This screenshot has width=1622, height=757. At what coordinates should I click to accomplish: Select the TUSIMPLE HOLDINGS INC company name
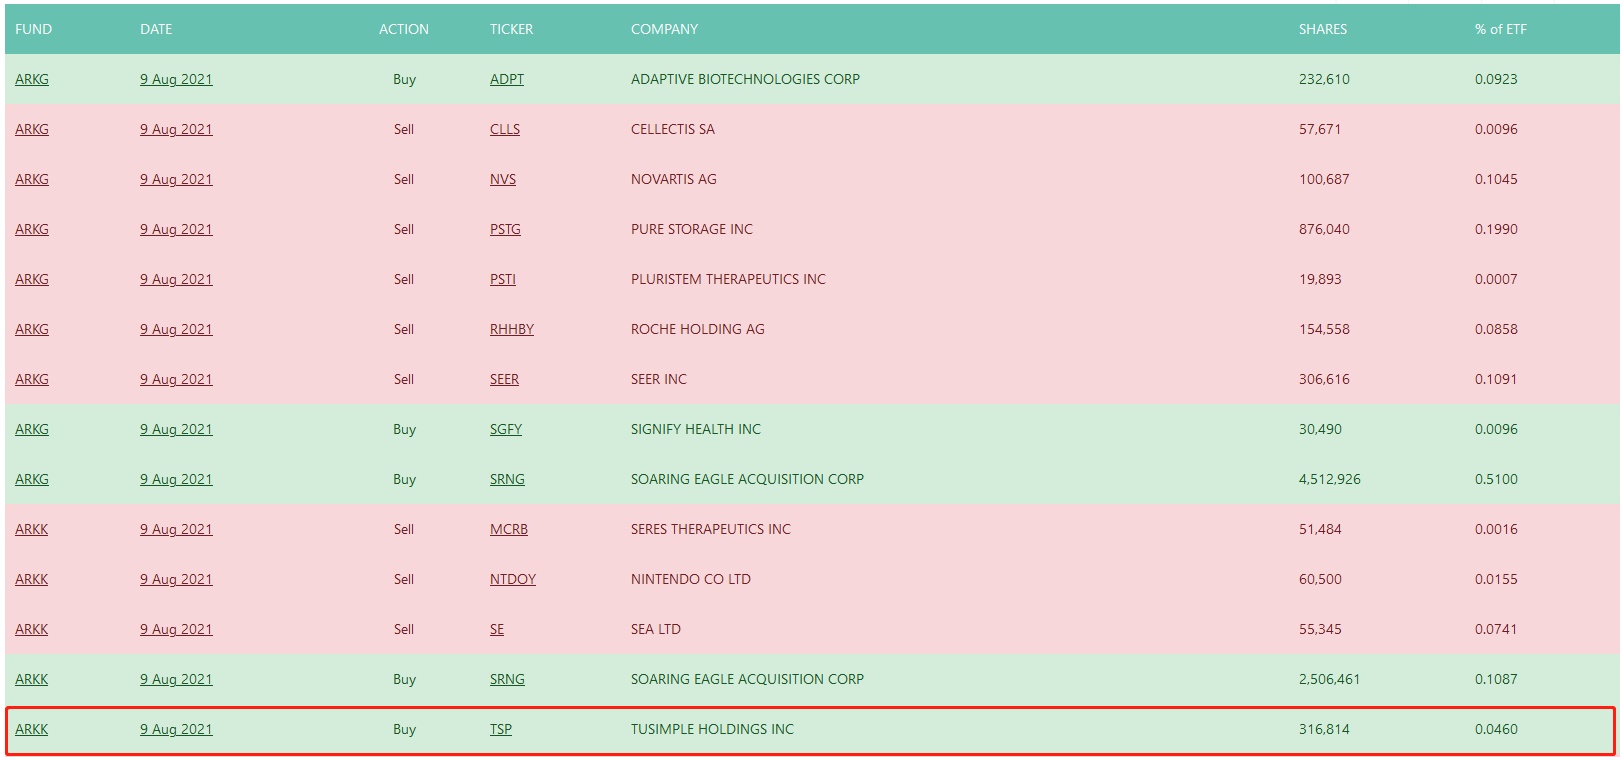[712, 729]
